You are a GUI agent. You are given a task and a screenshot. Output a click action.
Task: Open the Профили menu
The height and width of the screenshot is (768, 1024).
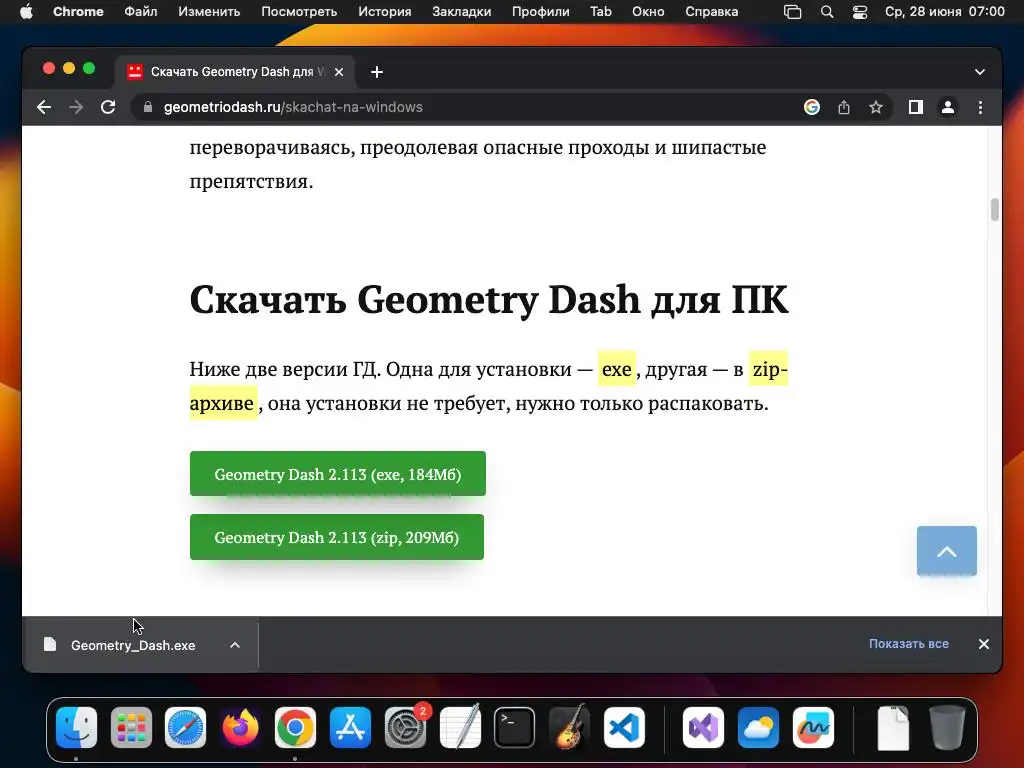point(541,12)
